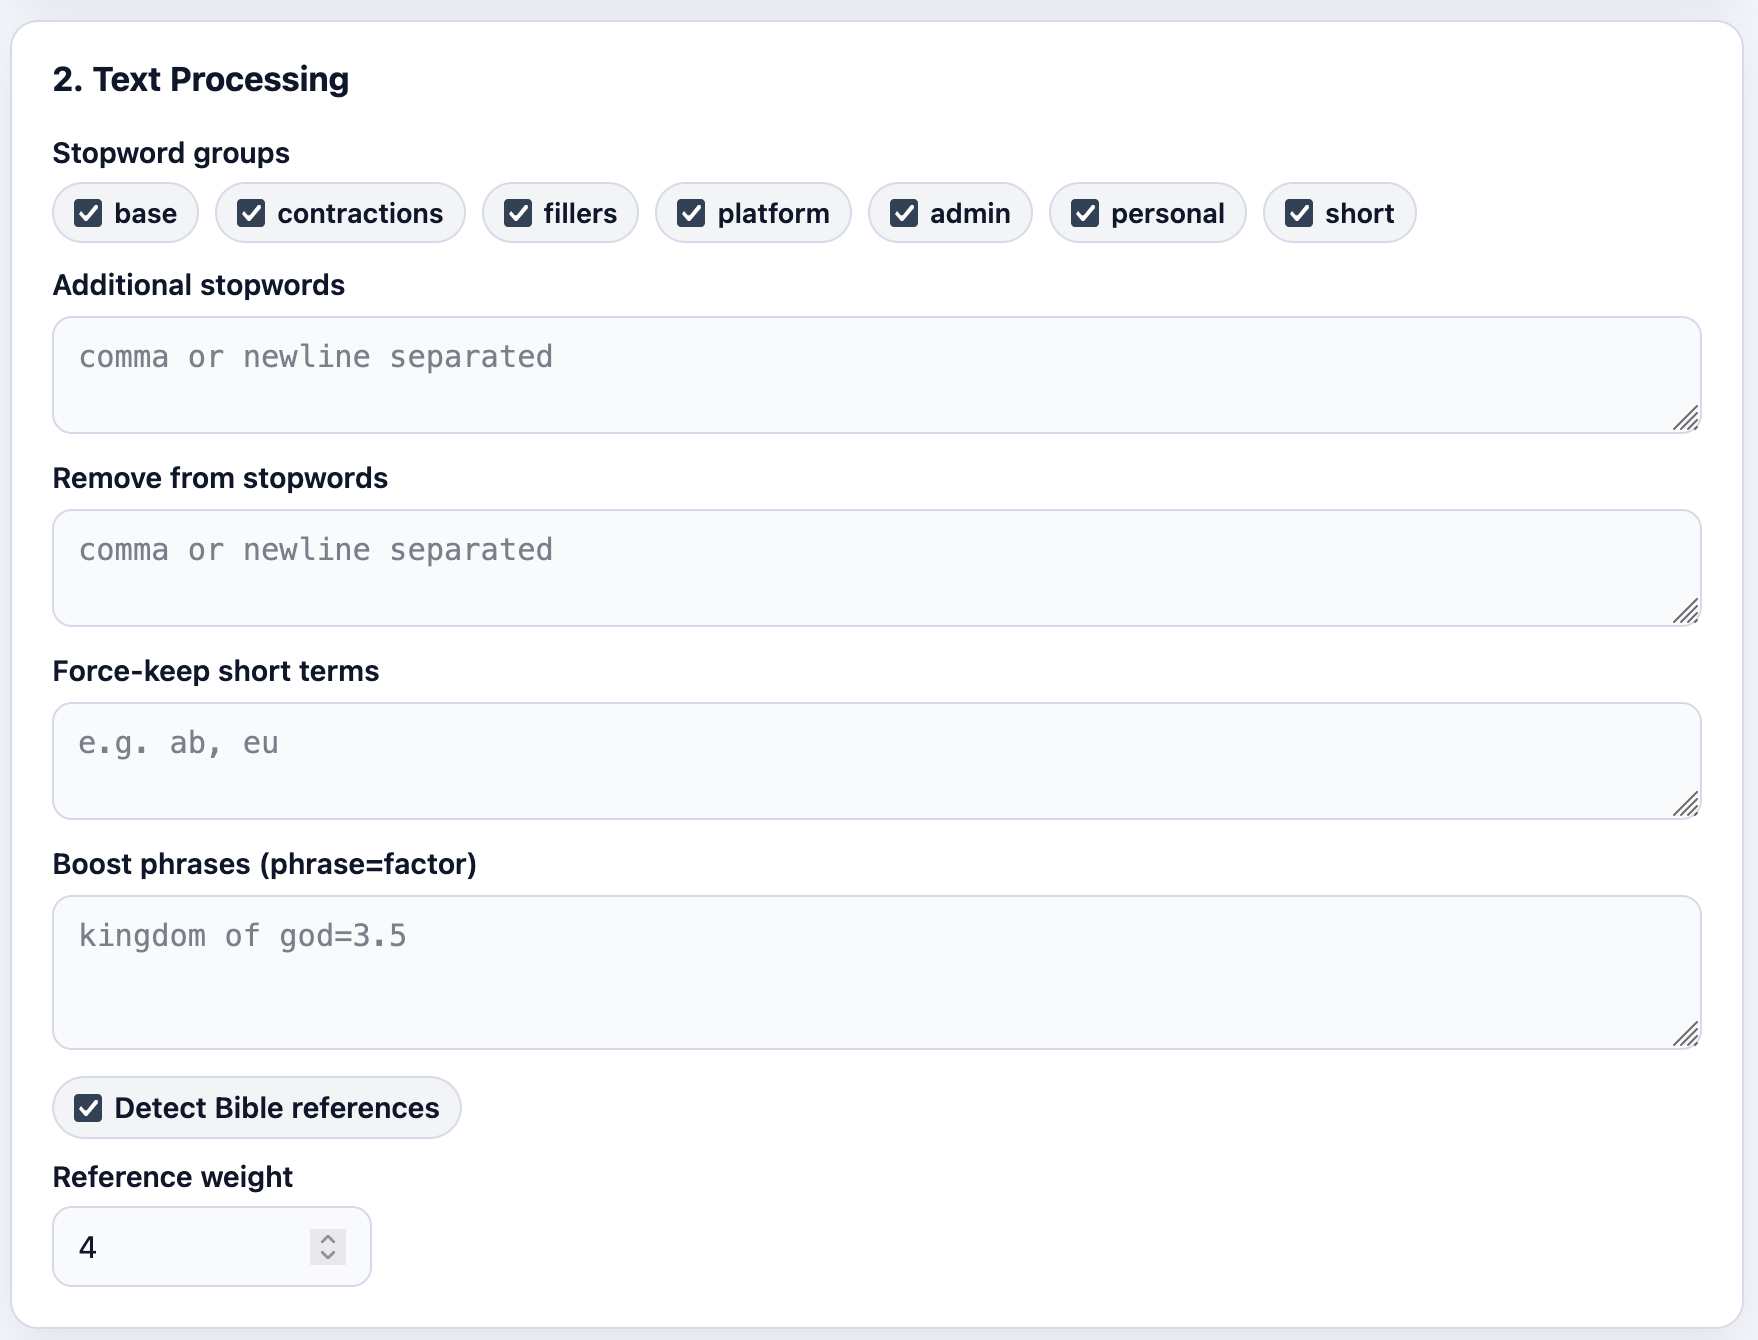
Task: Click the Remove from stopwords resize handle
Action: (x=1686, y=611)
